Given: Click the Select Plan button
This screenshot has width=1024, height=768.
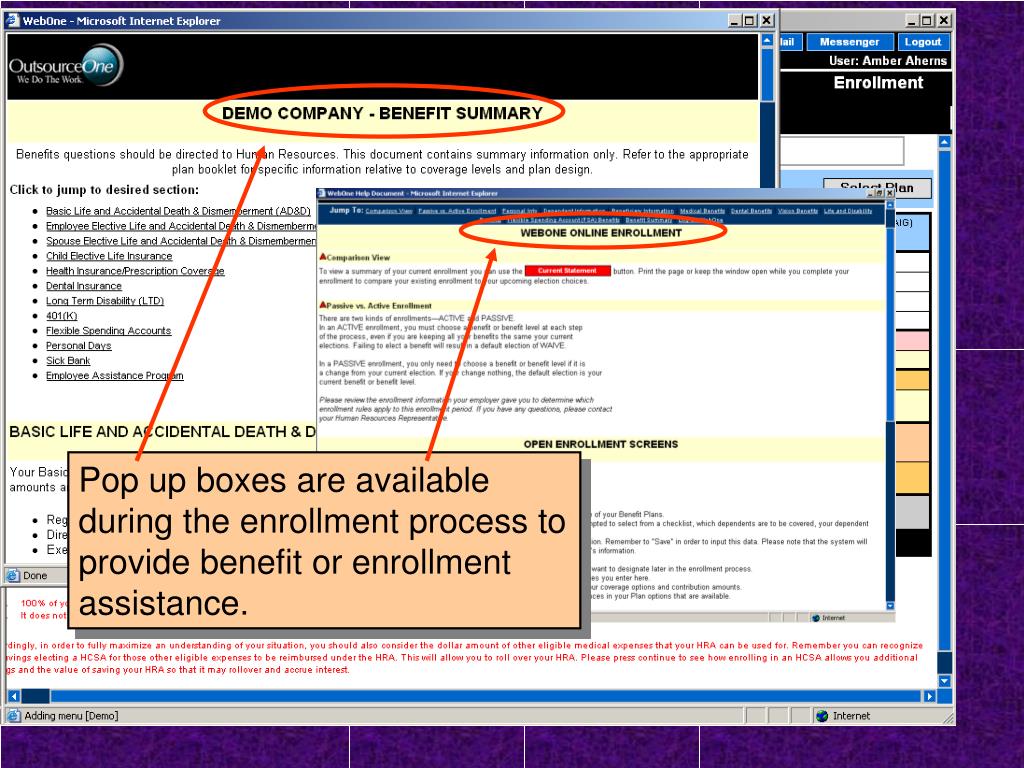Looking at the screenshot, I should pos(877,188).
